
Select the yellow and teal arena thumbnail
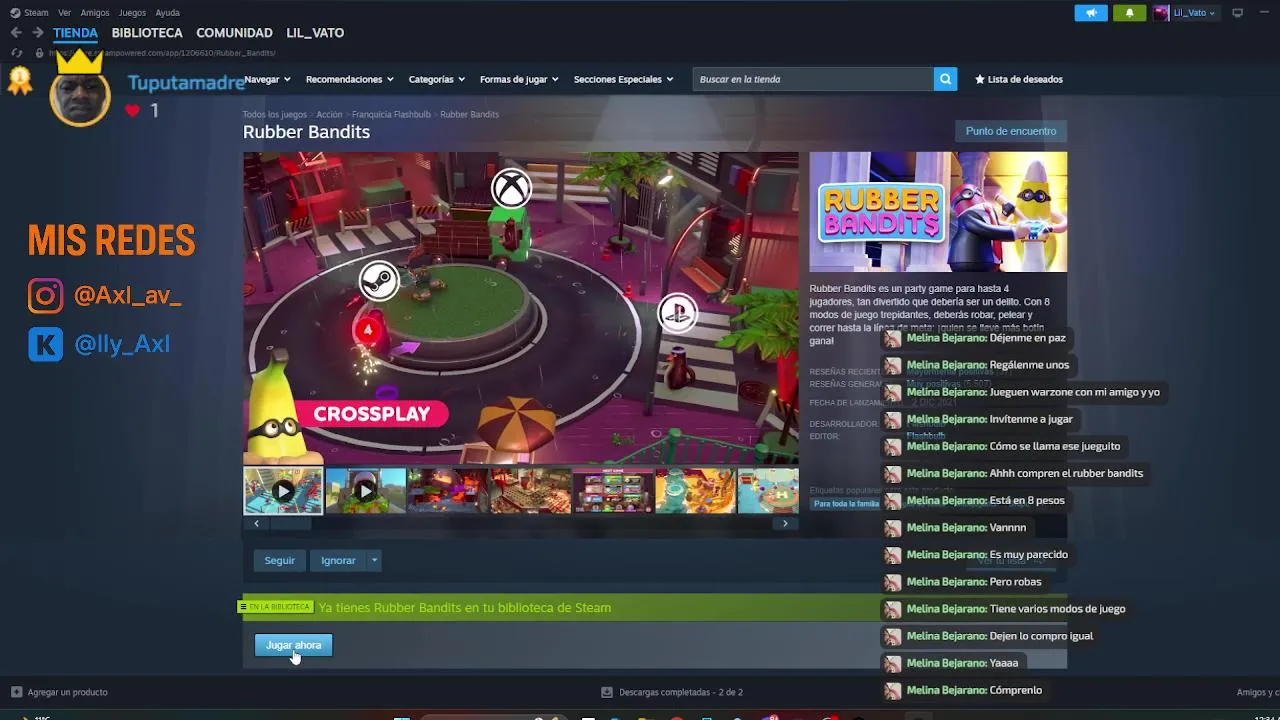point(695,491)
